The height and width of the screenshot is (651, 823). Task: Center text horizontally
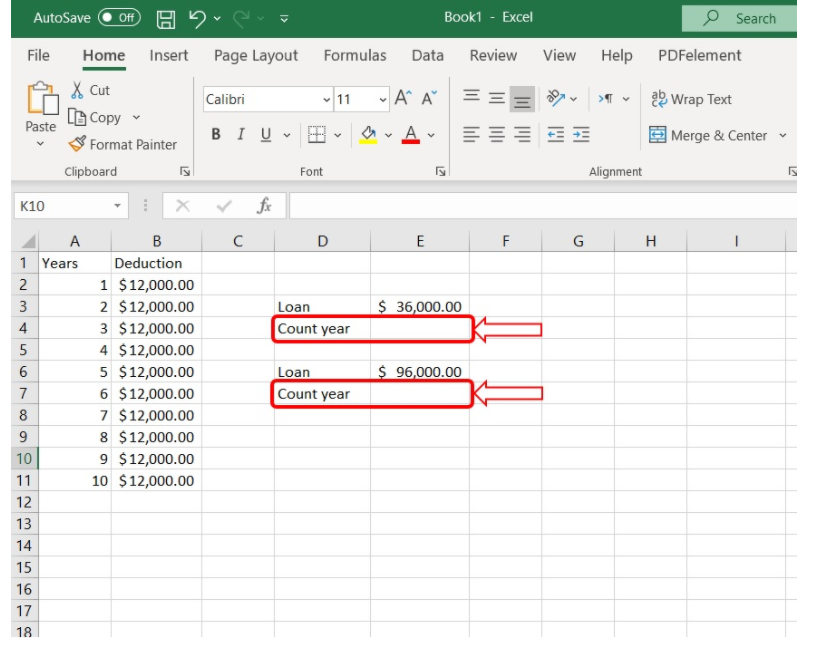click(497, 135)
